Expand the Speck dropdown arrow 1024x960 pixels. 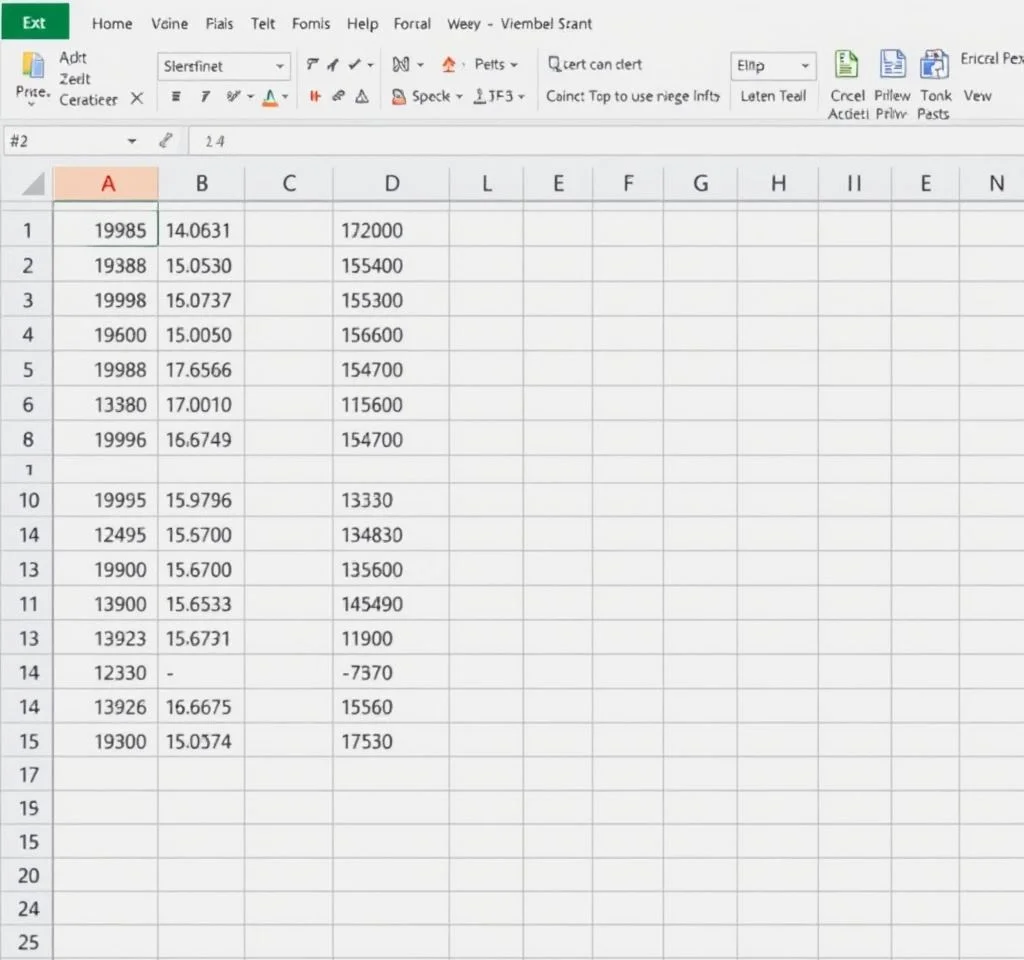click(x=459, y=97)
